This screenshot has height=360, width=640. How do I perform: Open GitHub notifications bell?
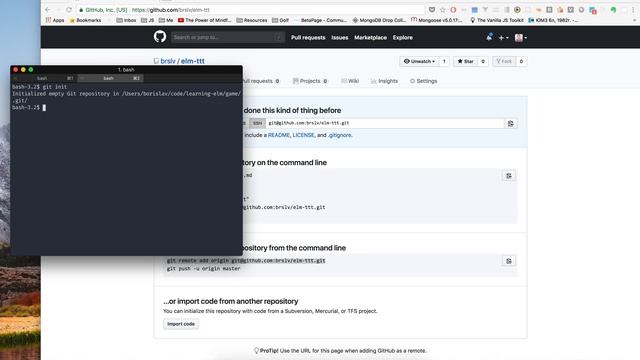(489, 37)
